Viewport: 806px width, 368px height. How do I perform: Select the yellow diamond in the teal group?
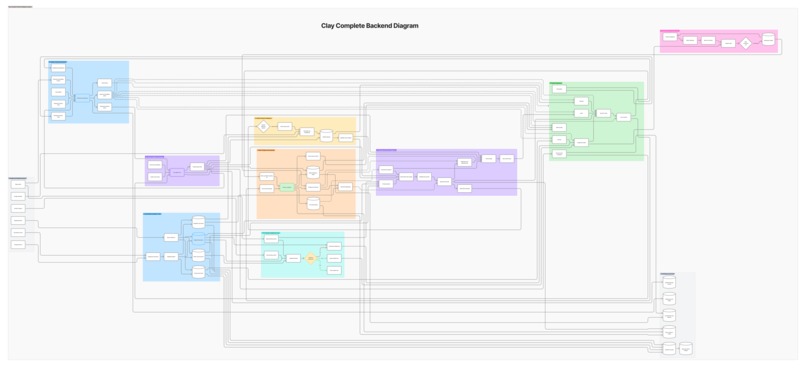coord(310,258)
